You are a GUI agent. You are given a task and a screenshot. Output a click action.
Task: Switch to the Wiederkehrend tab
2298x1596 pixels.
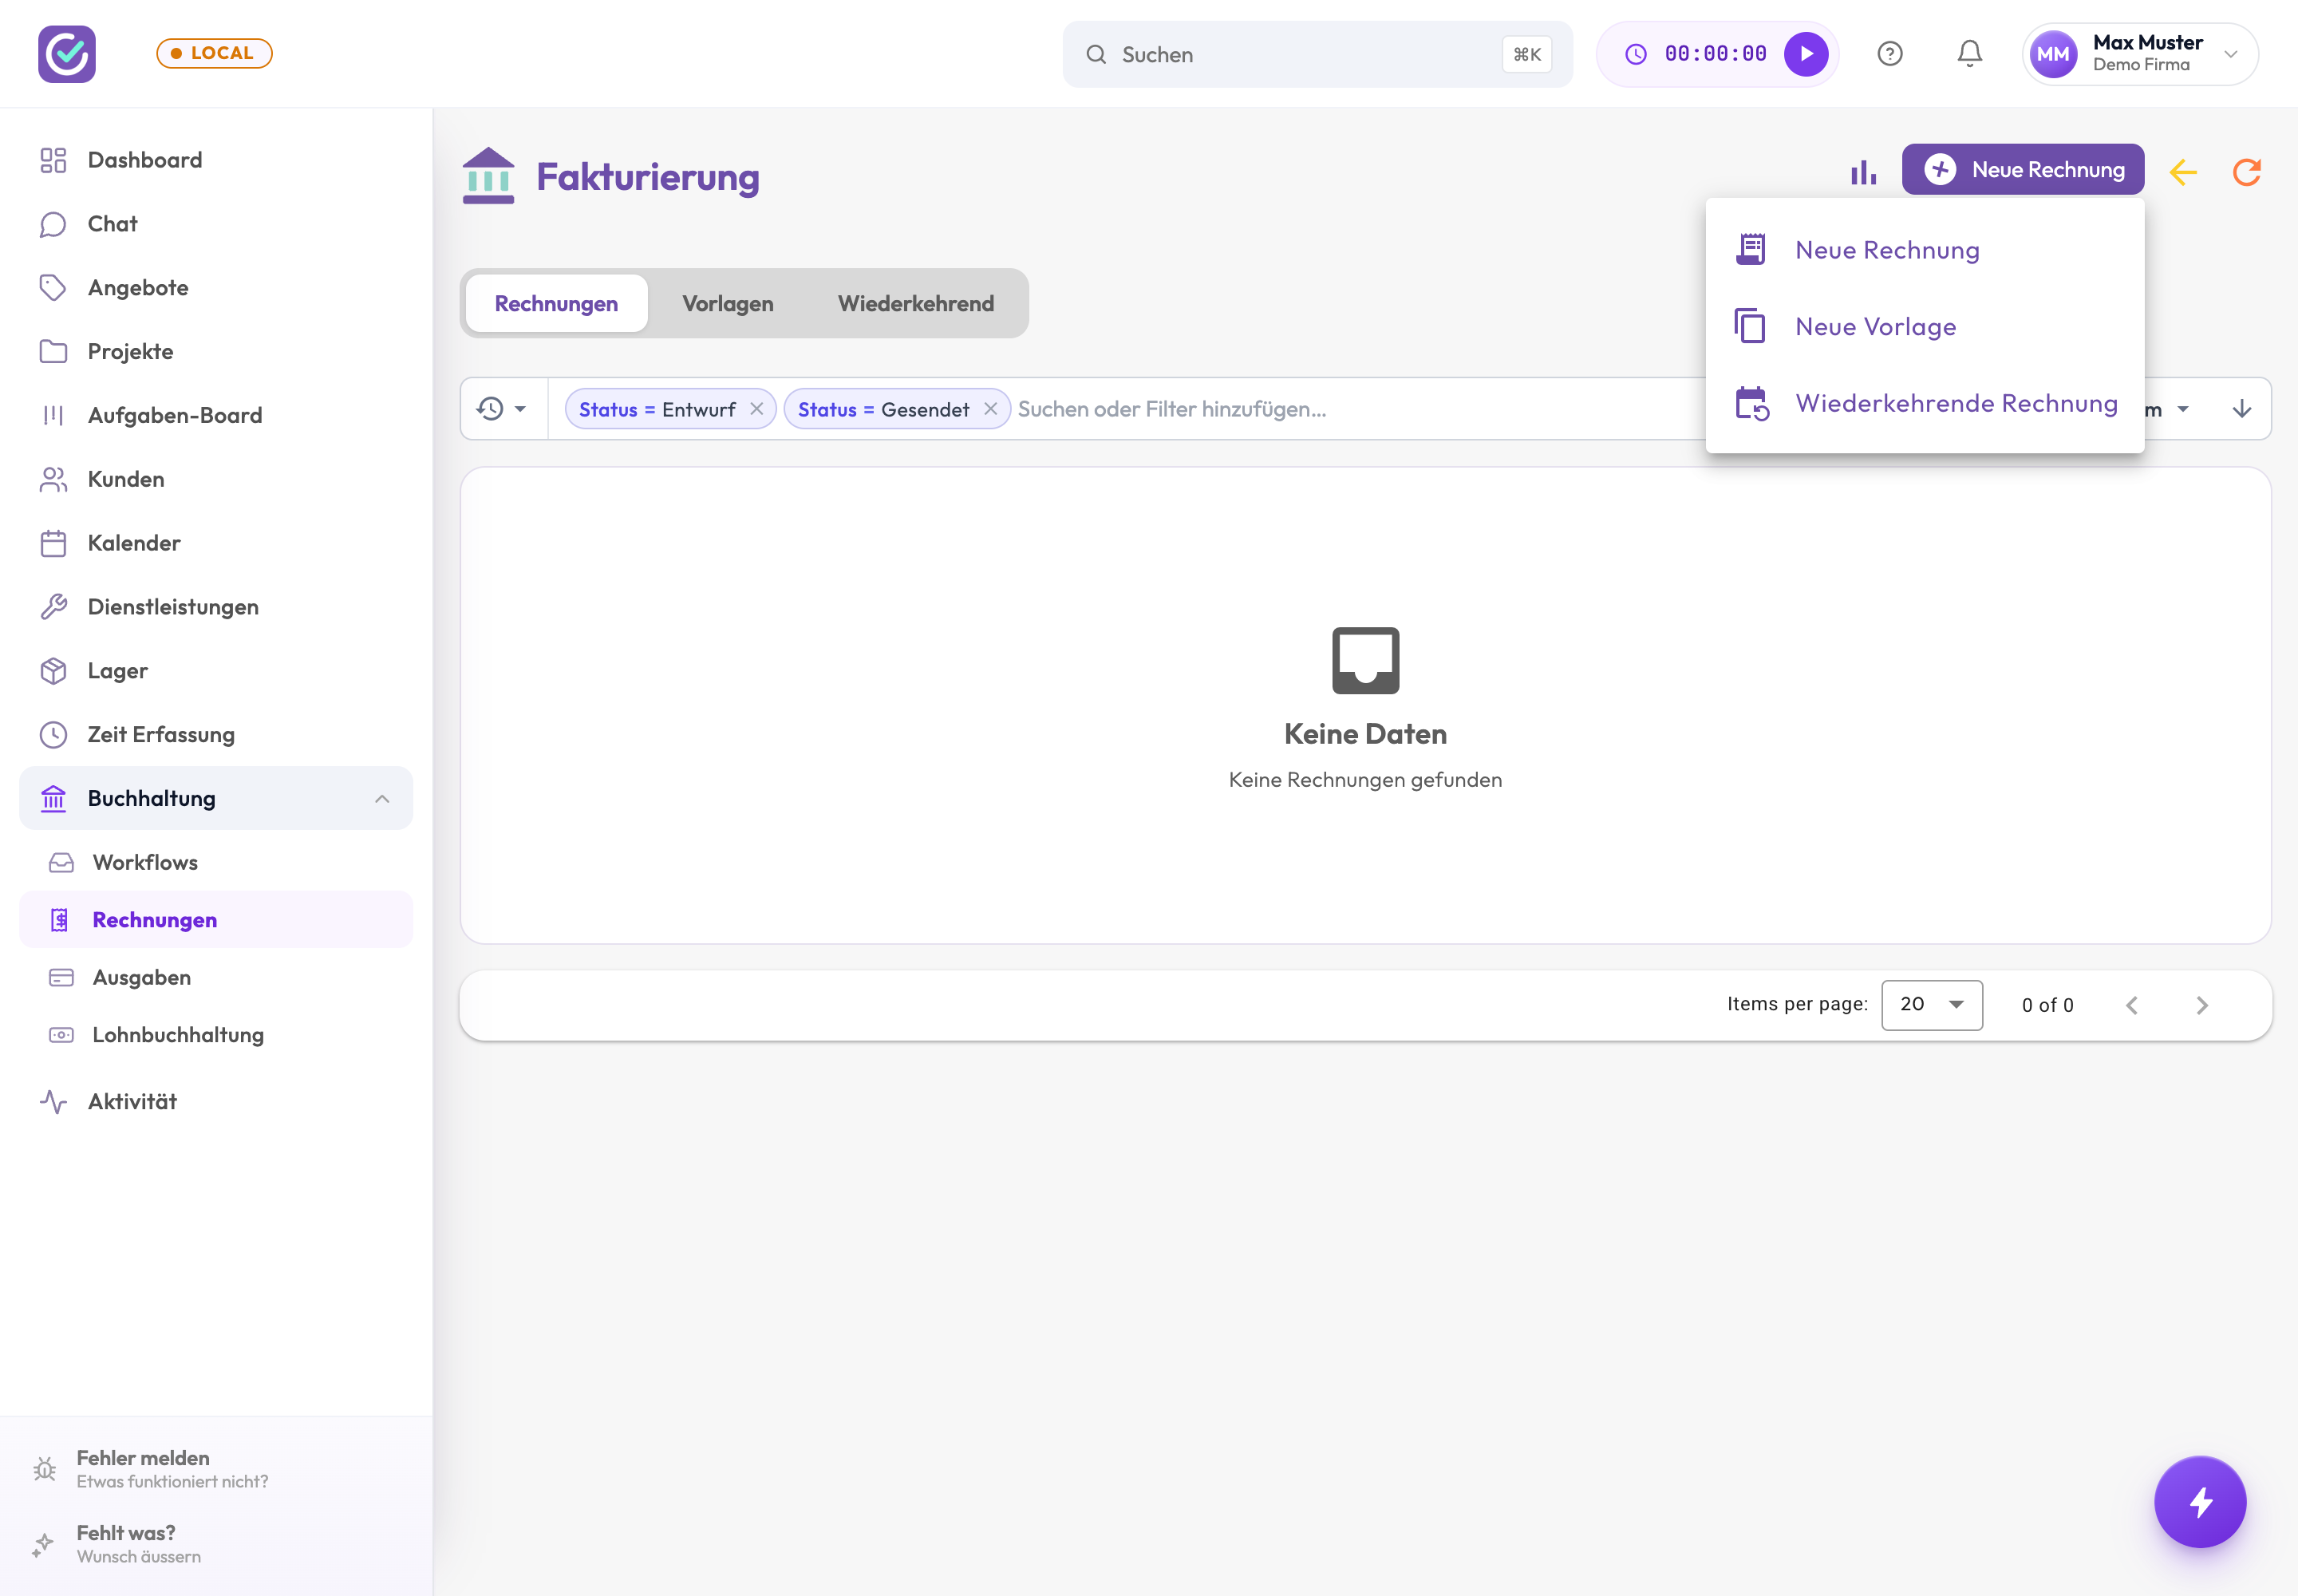916,303
